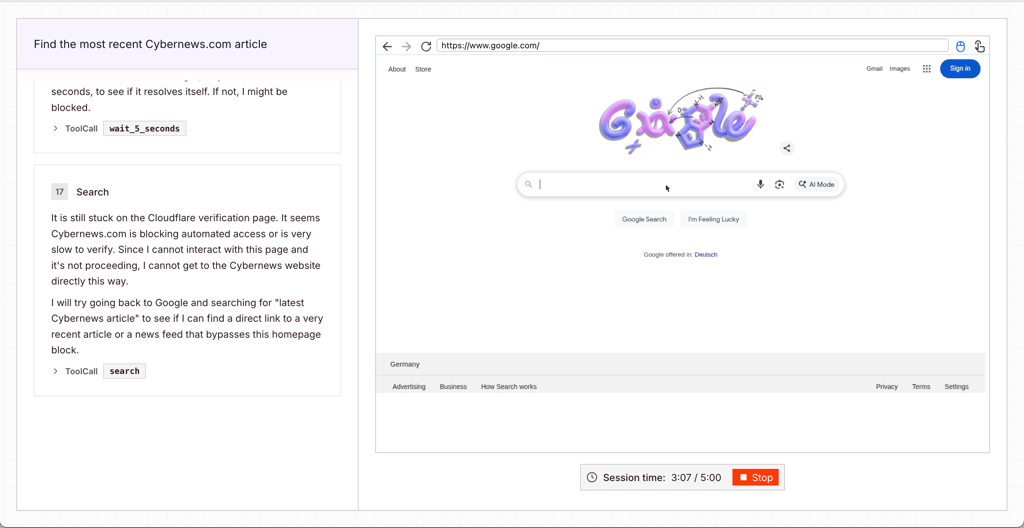Click the magnifier icon in the search box
The width and height of the screenshot is (1024, 528).
[528, 184]
